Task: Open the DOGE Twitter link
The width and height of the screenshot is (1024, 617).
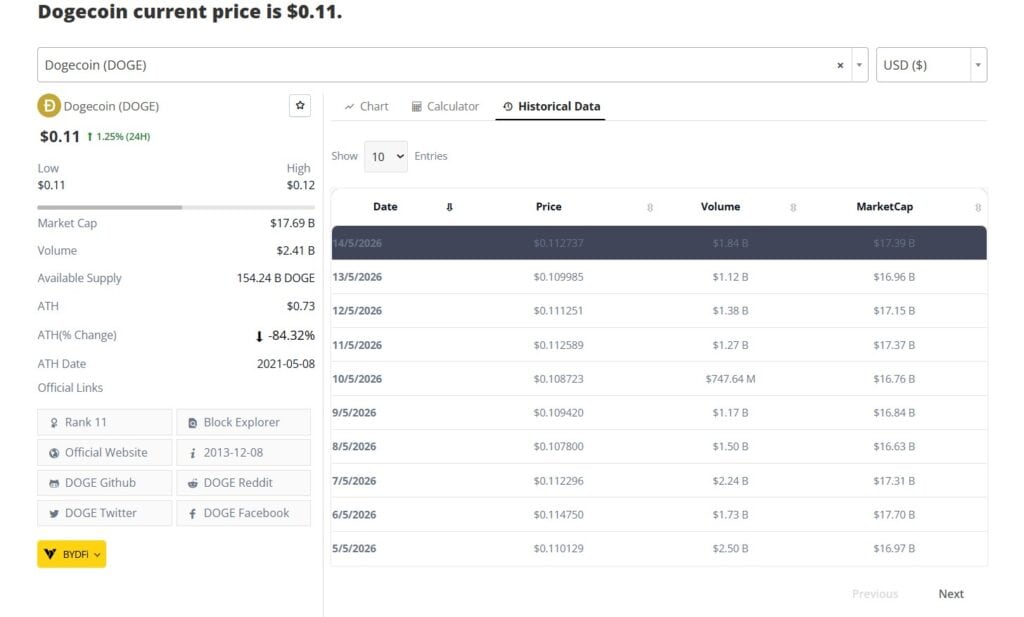Action: coord(104,513)
